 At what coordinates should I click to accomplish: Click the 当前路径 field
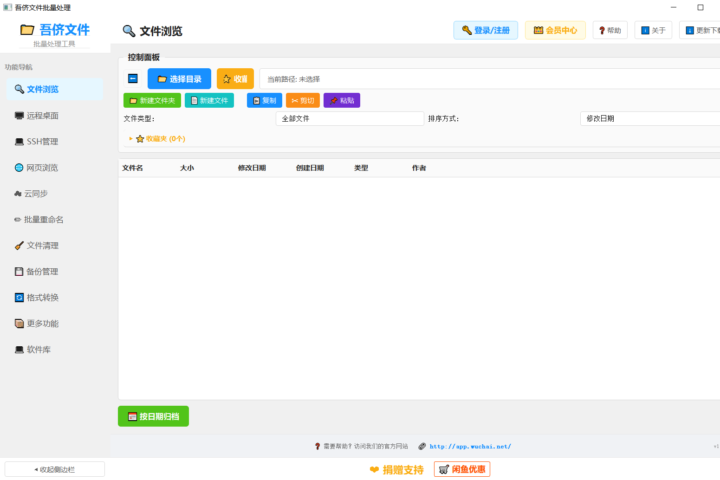click(489, 79)
